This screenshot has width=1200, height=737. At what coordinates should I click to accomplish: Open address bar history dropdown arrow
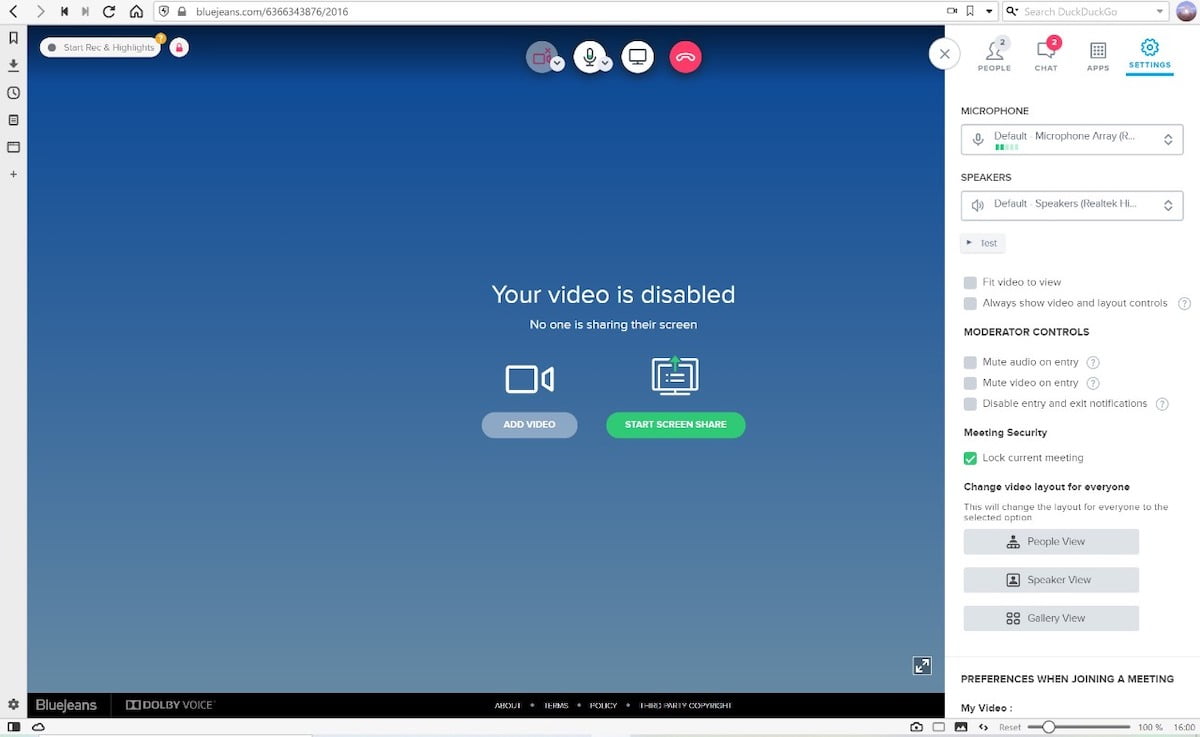tap(989, 12)
